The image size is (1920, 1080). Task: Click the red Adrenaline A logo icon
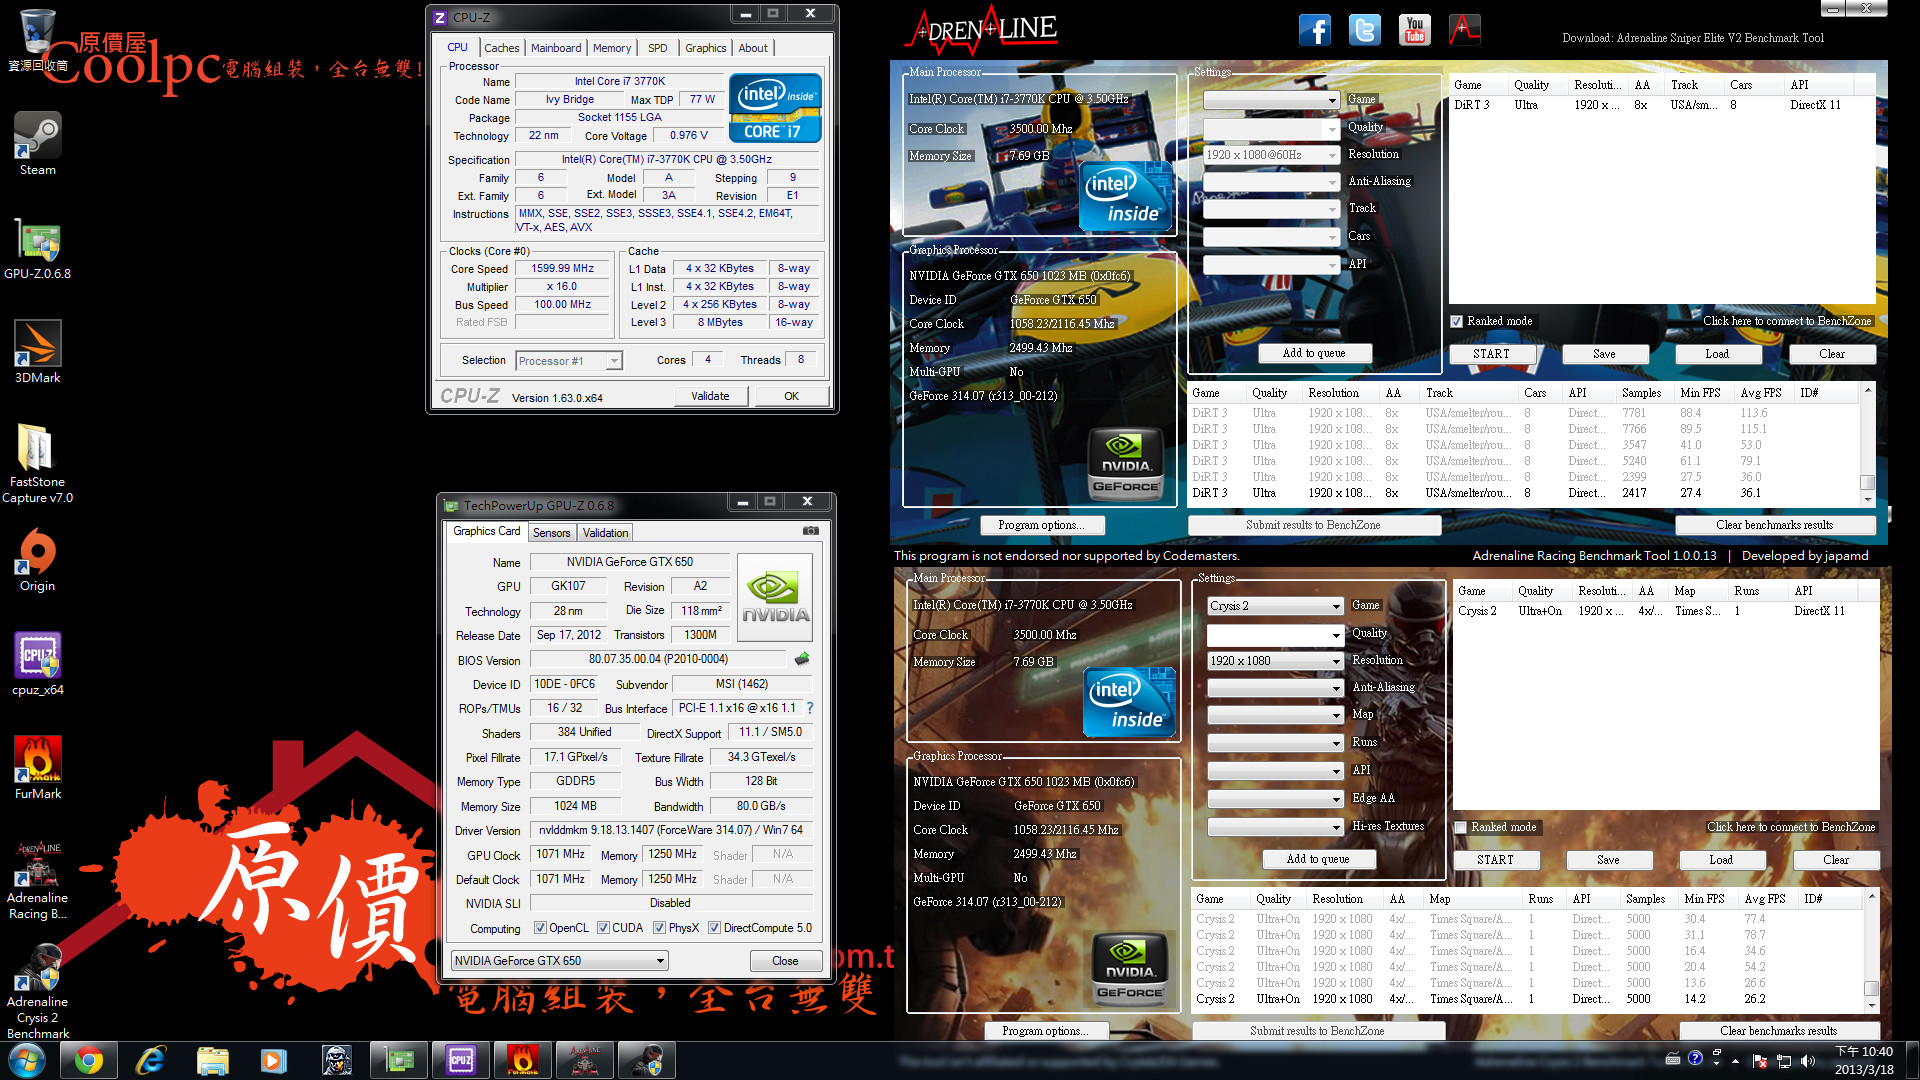(1464, 30)
